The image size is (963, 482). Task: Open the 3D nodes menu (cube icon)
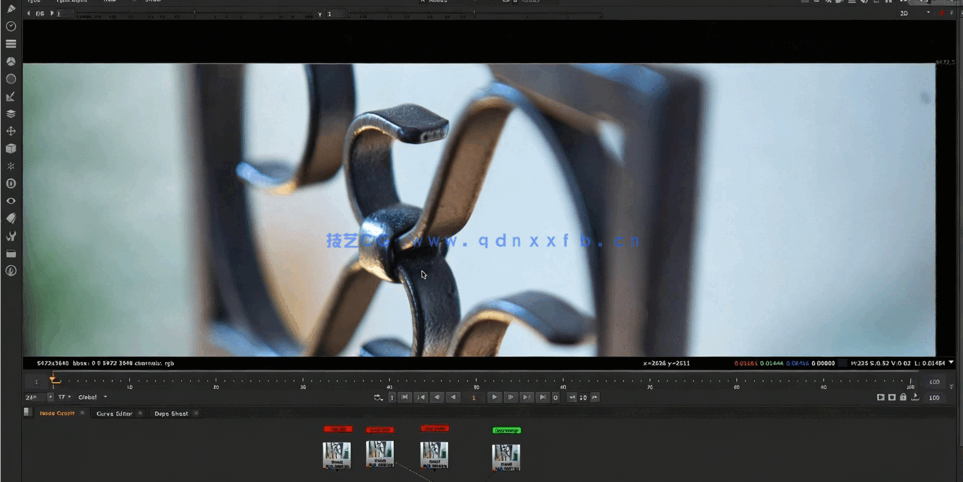pos(11,149)
